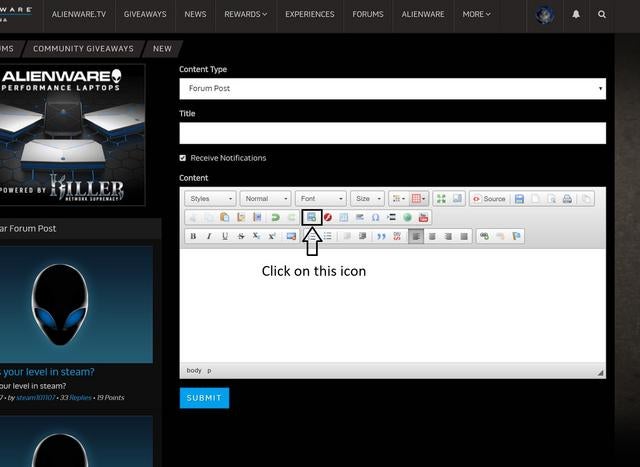Uncheck Receive Notifications
Viewport: 640px width, 467px height.
182,158
